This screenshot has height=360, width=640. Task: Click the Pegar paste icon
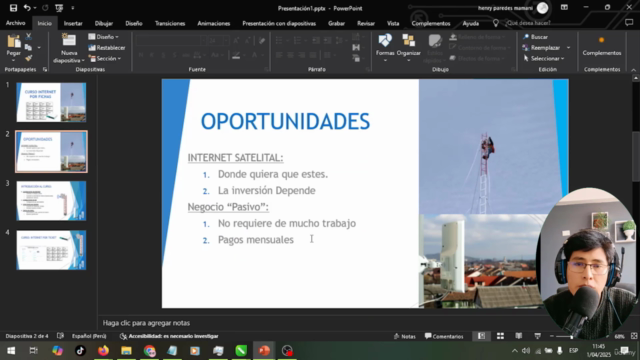coord(13,41)
